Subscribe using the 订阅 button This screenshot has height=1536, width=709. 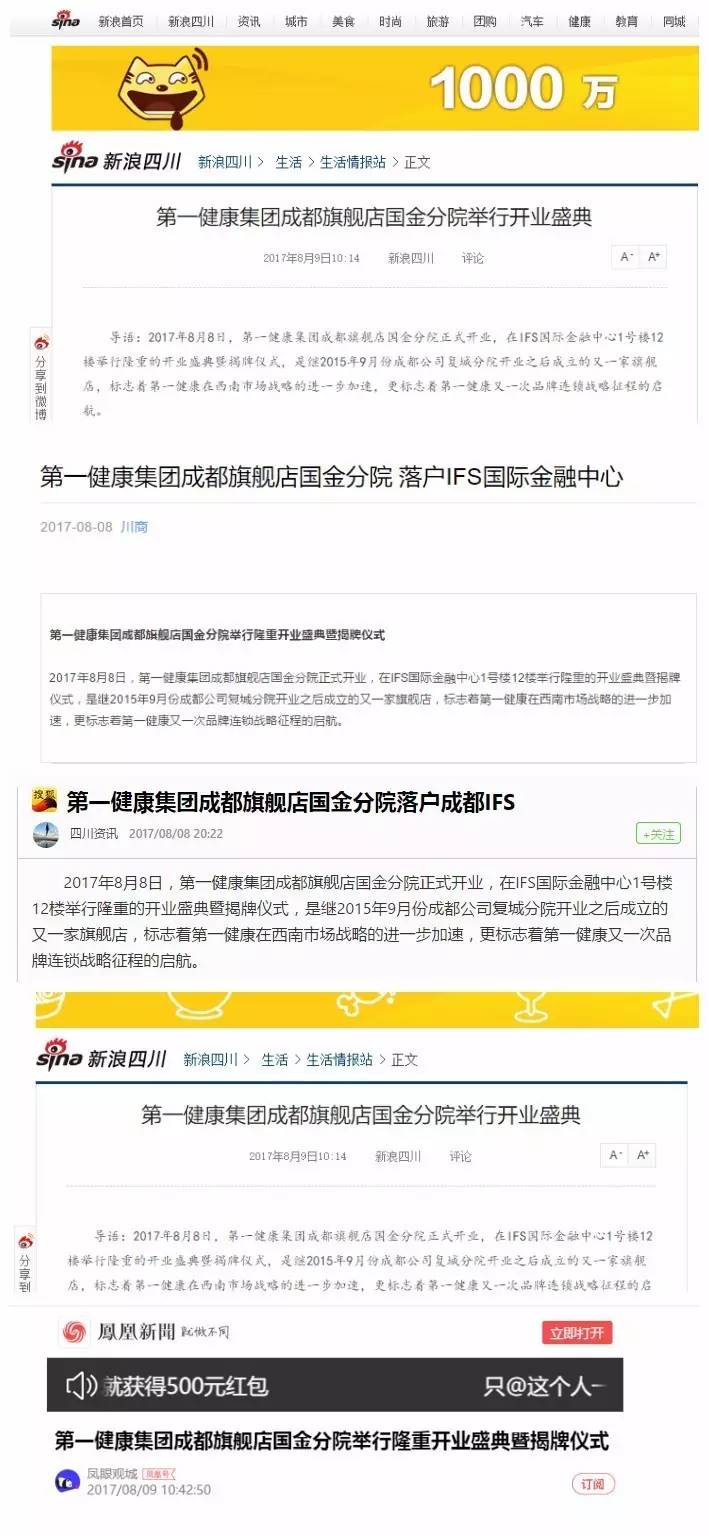(593, 1483)
